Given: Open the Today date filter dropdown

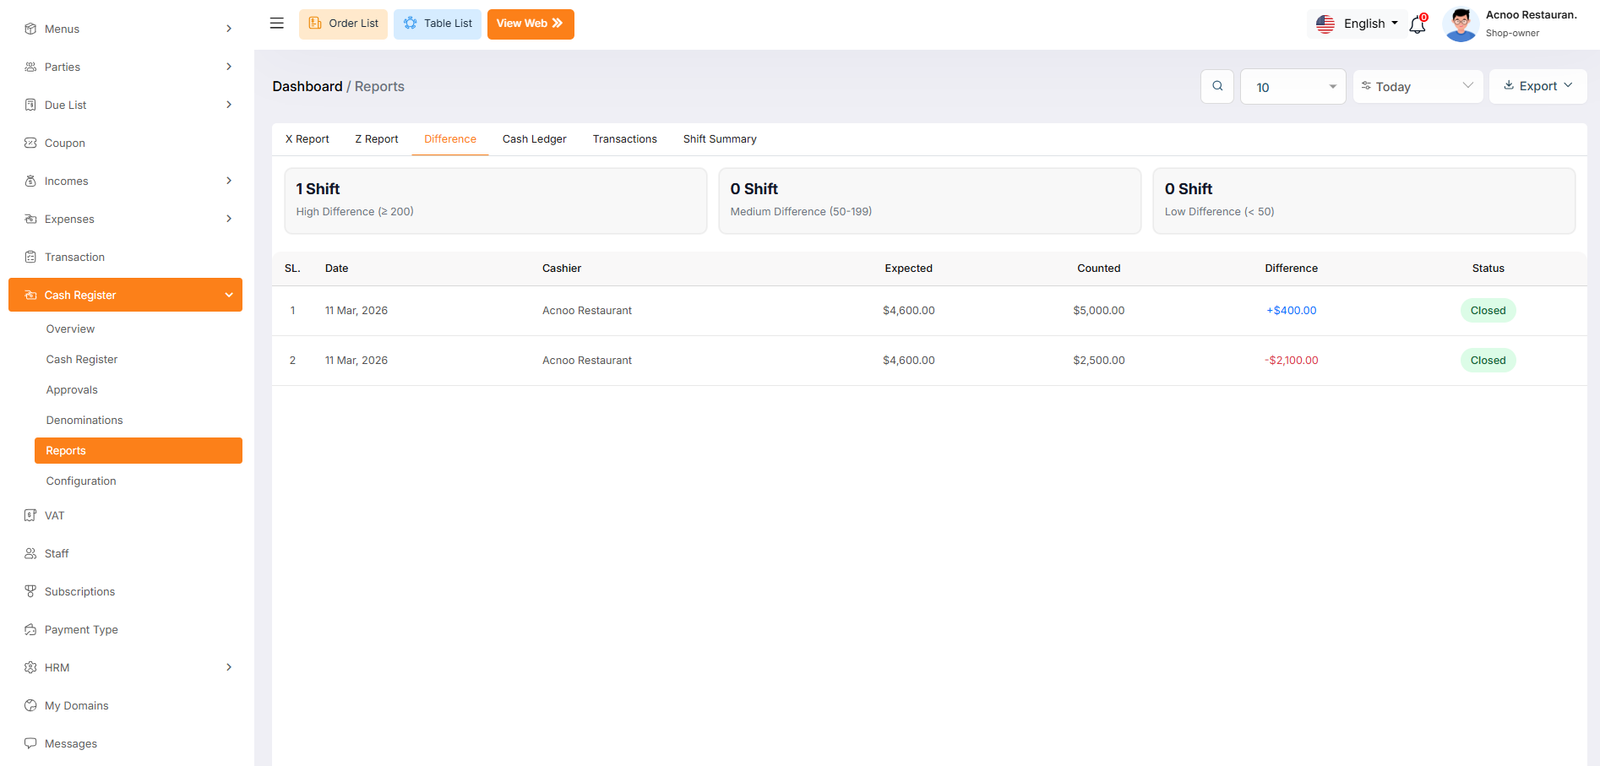Looking at the screenshot, I should click(x=1417, y=87).
